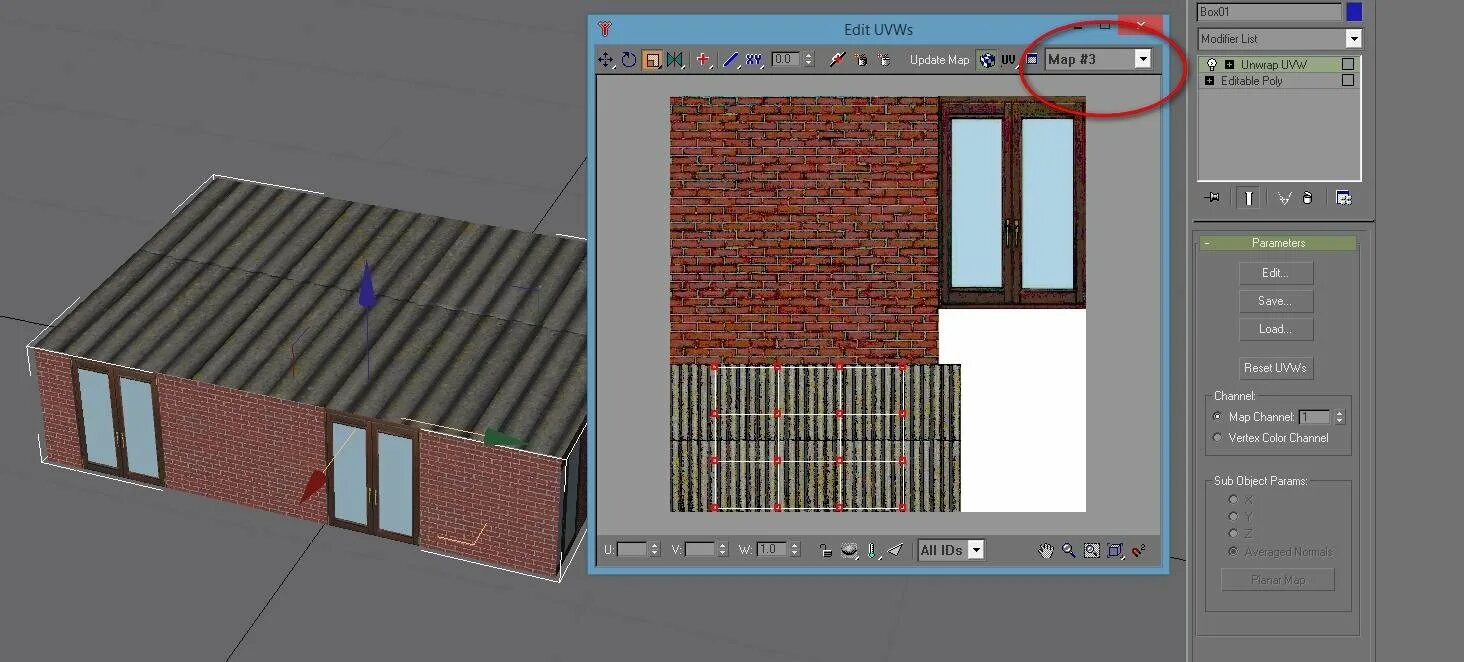Select Averaged Normals radio button

point(1232,552)
